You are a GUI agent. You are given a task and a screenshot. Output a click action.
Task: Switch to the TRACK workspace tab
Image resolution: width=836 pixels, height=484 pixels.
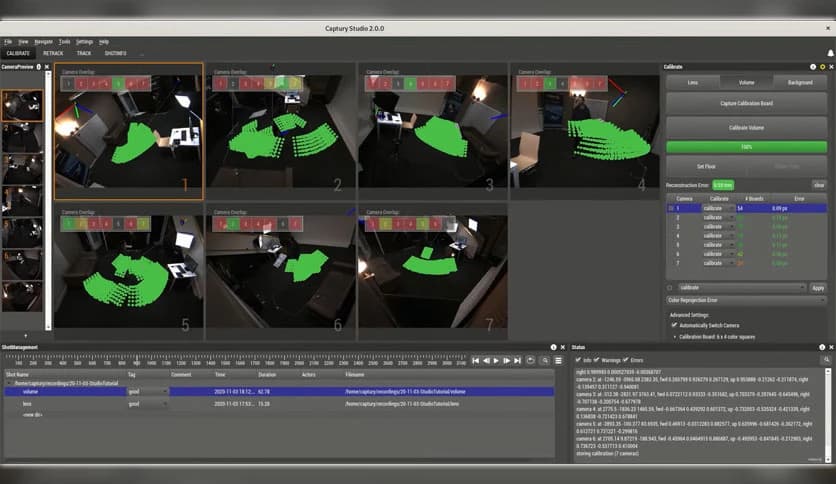84,53
